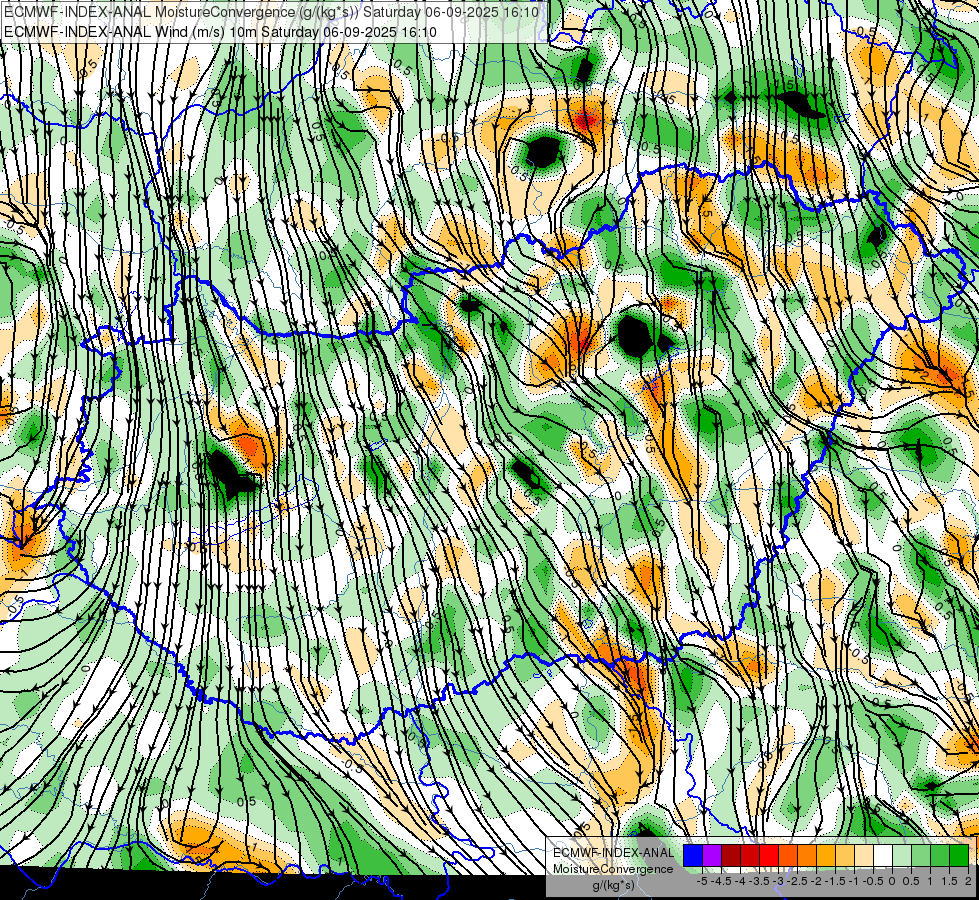
Task: Click the legend label MoistureConvergence
Action: tap(613, 869)
